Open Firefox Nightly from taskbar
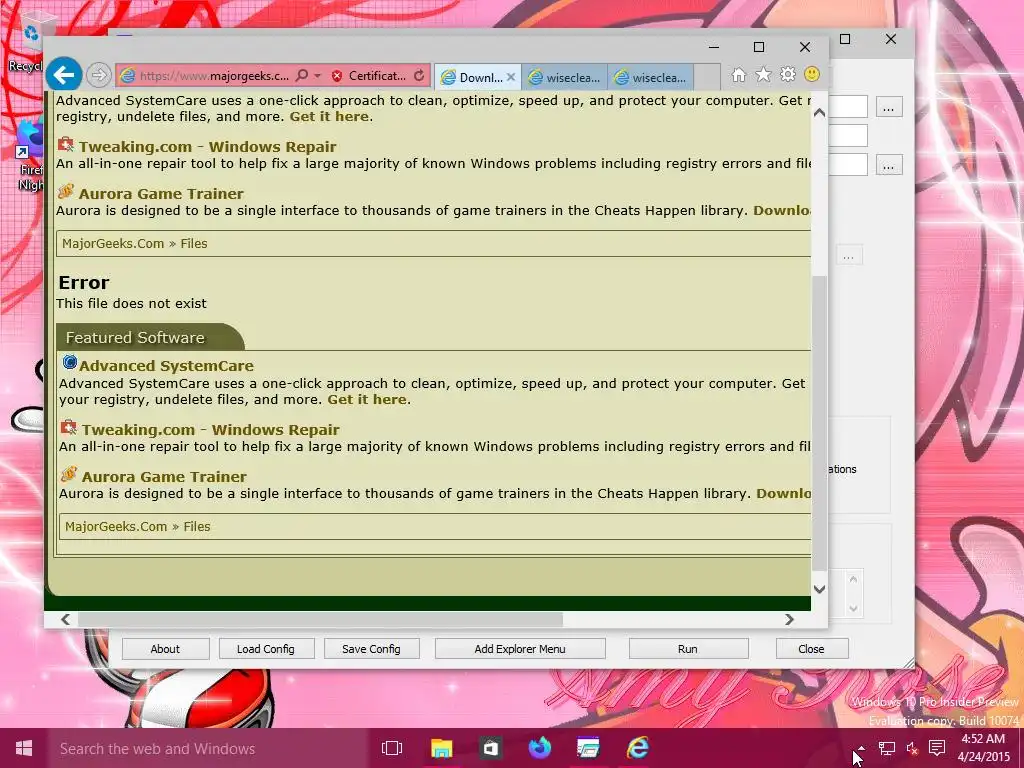1024x768 pixels. point(539,748)
